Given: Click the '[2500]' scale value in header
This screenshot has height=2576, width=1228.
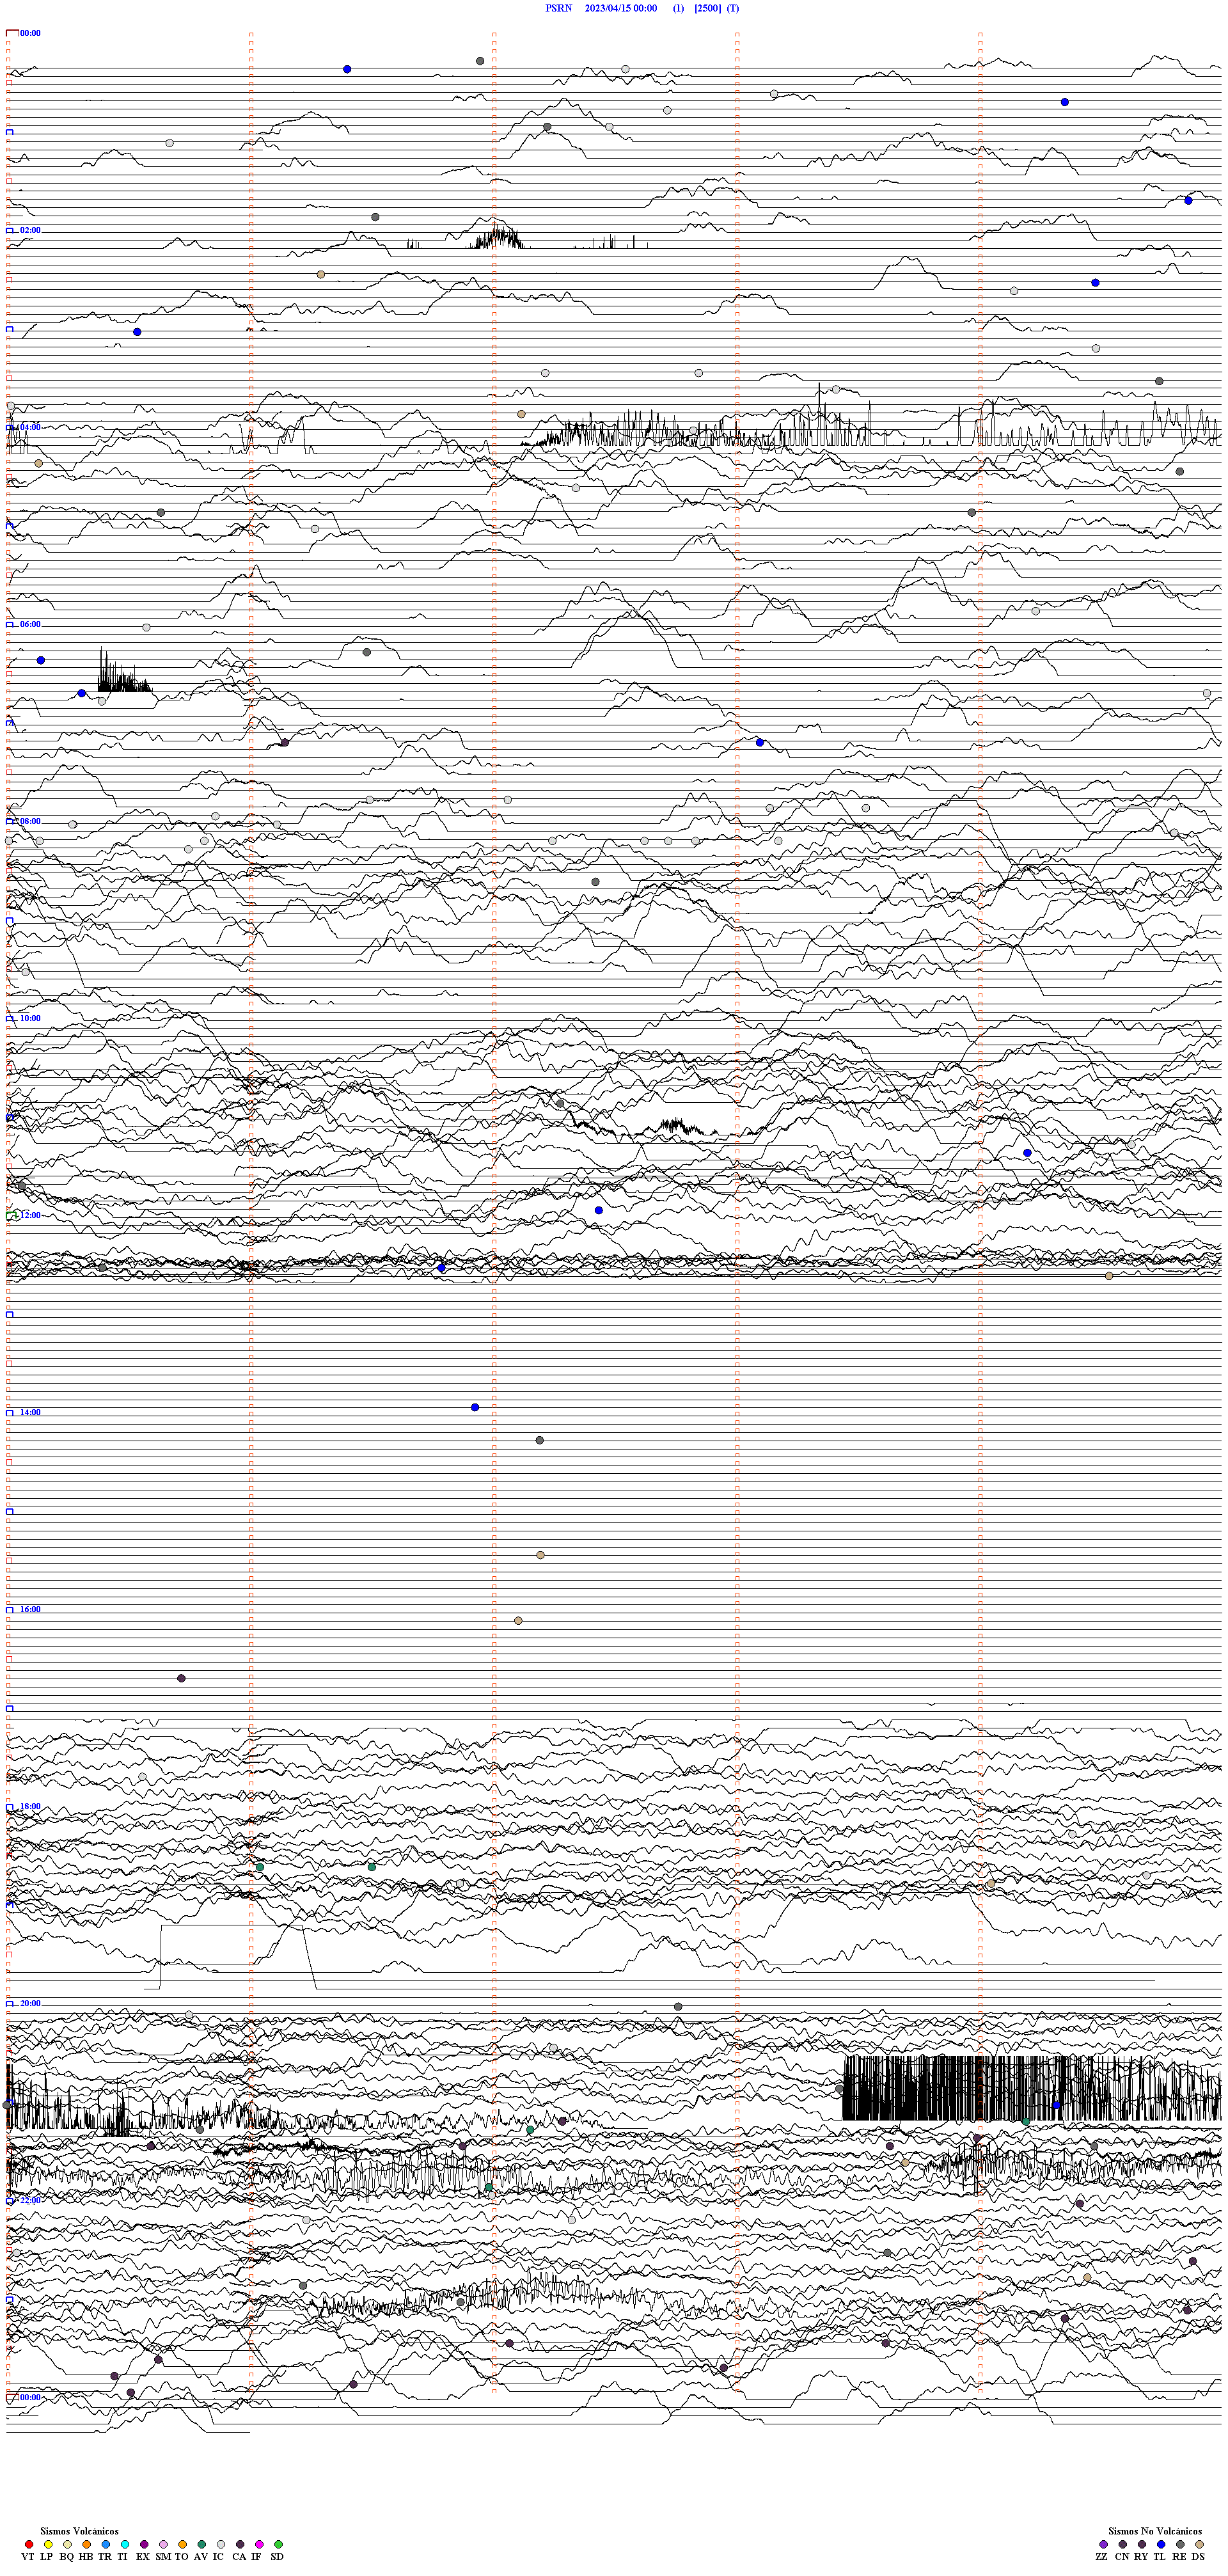Looking at the screenshot, I should tap(707, 8).
